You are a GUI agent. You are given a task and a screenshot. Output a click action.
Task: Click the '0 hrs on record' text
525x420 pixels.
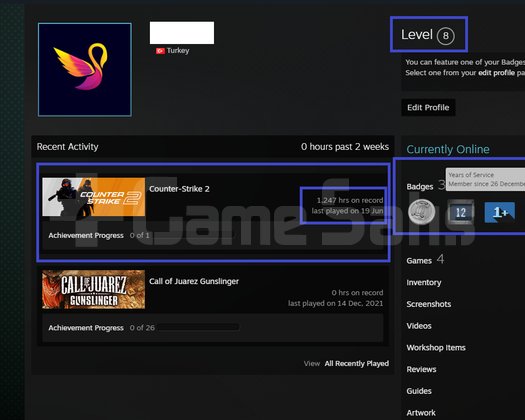click(x=357, y=293)
